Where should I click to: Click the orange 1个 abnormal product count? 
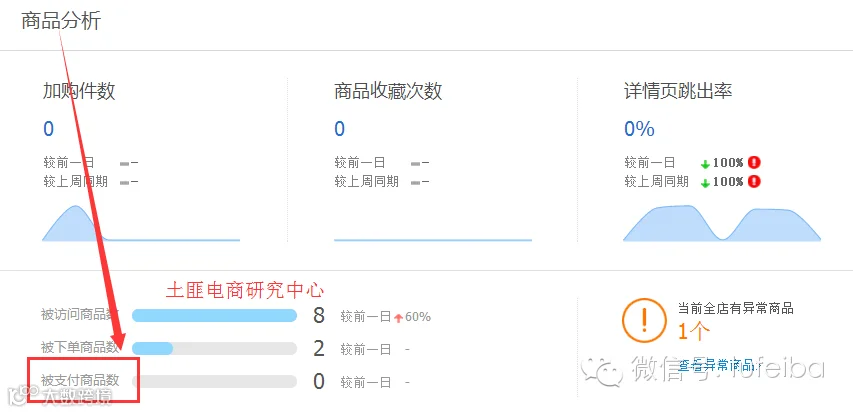coord(694,331)
